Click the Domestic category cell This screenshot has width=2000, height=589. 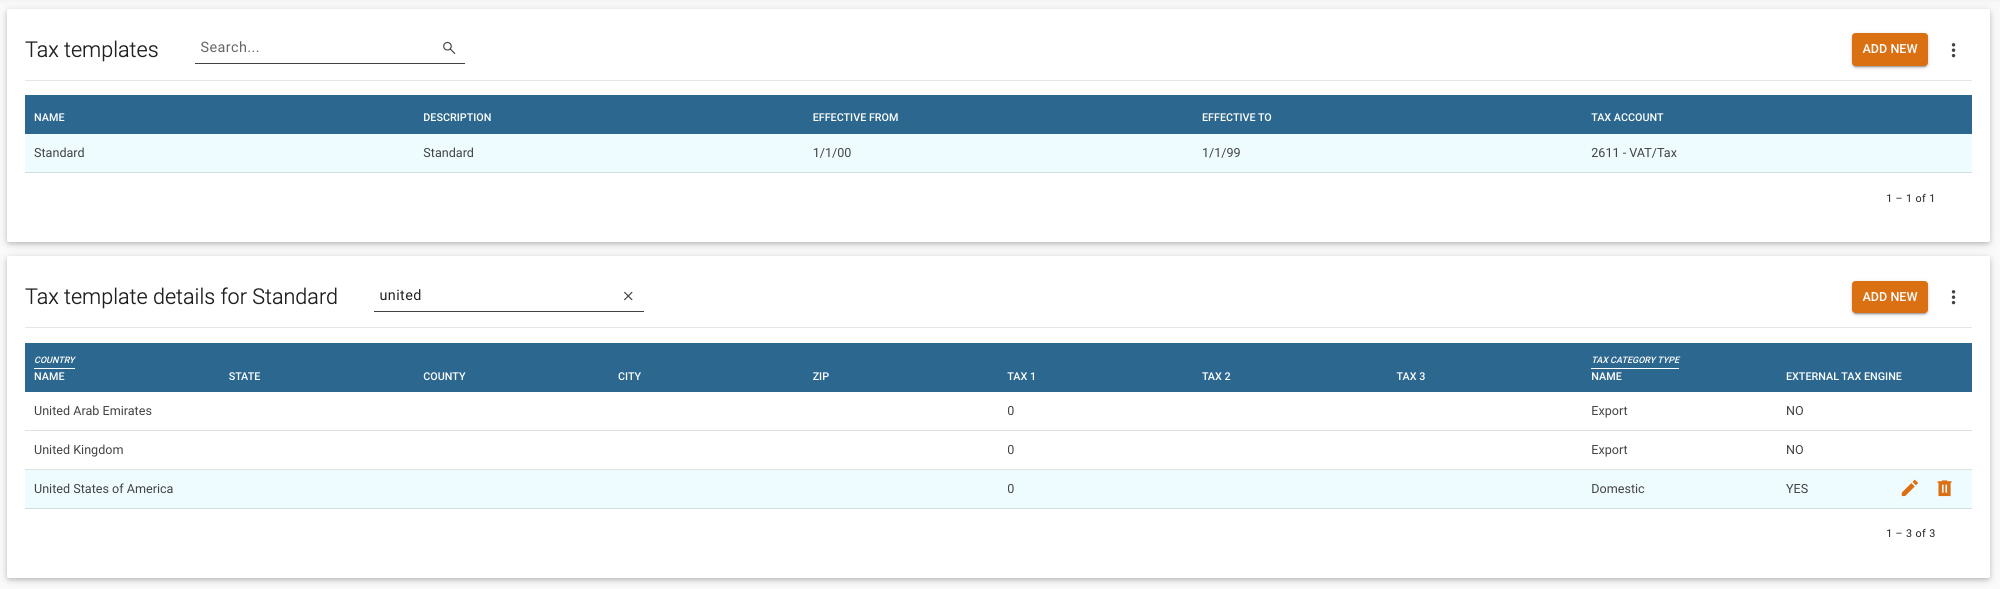point(1617,489)
